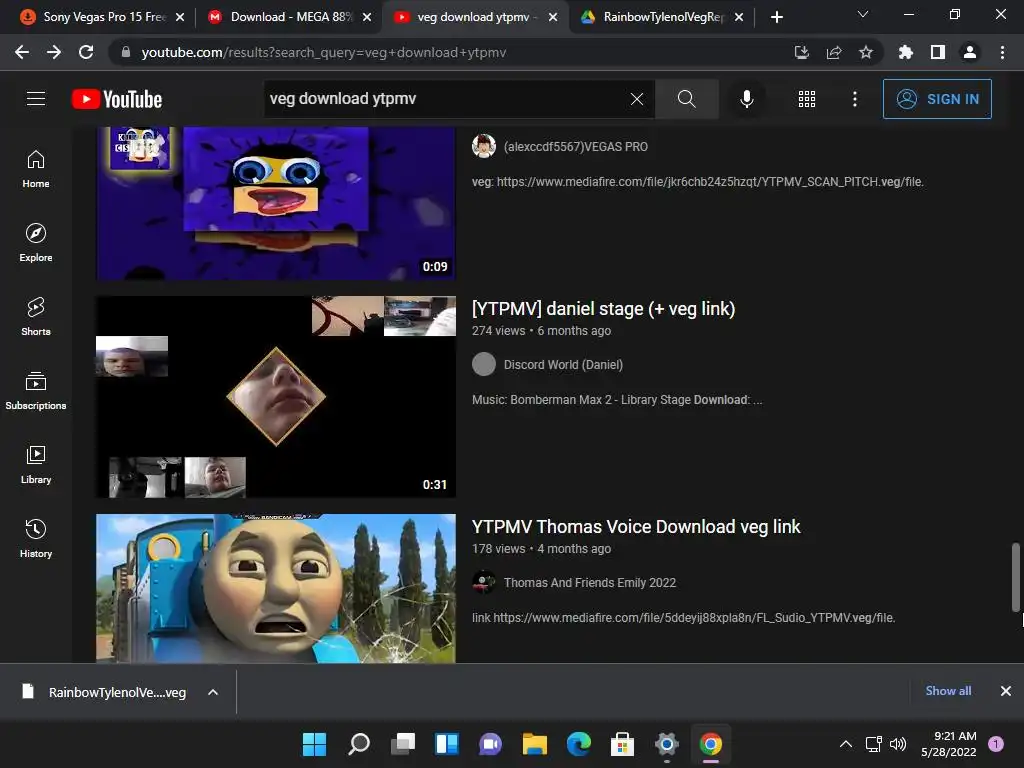Click Show all downloads
Screen dimensions: 1024x768
pos(948,690)
